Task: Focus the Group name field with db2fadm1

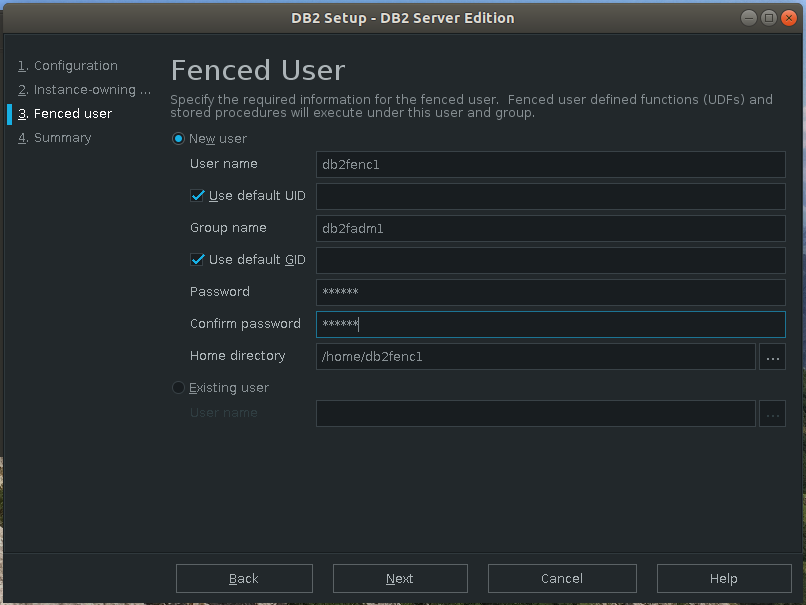Action: tap(550, 229)
